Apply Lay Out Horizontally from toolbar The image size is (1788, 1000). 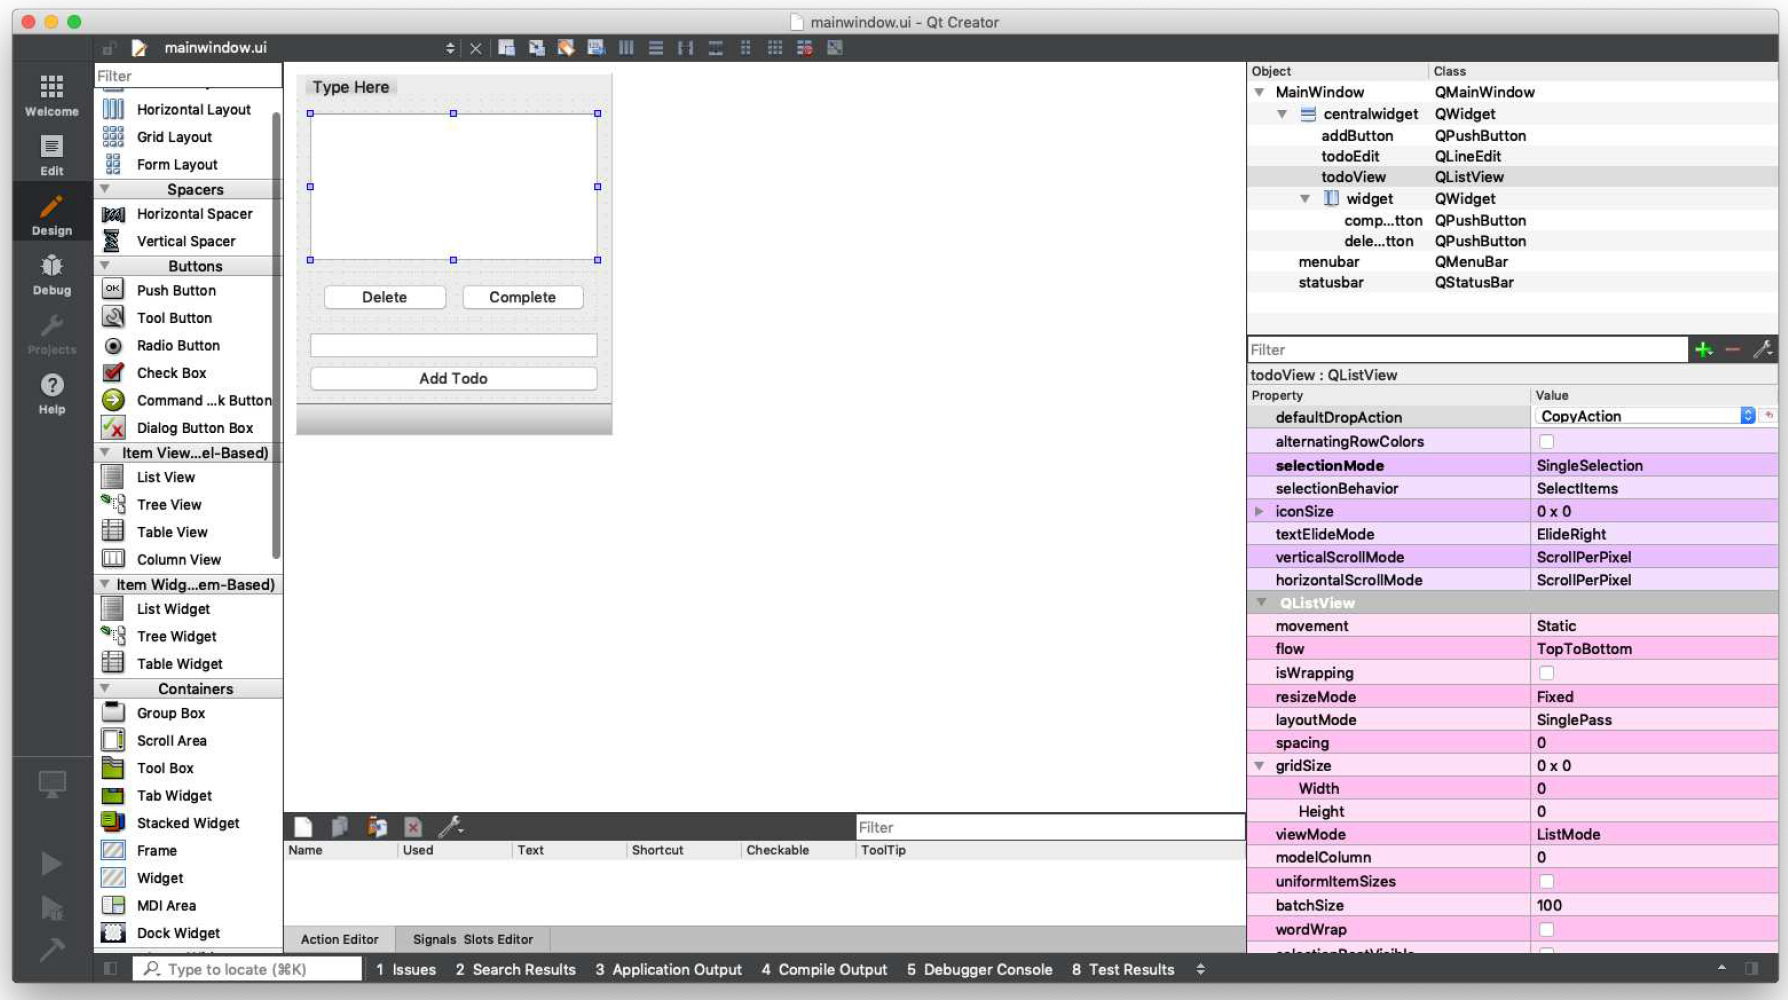tap(626, 48)
